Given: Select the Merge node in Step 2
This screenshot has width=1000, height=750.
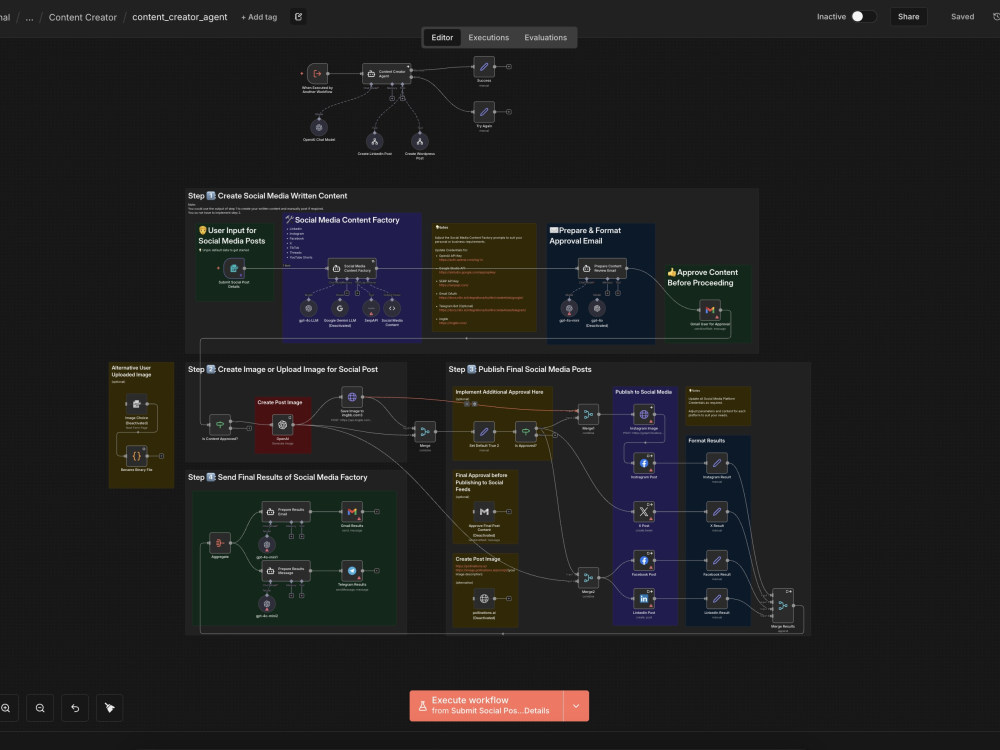Looking at the screenshot, I should pyautogui.click(x=425, y=432).
